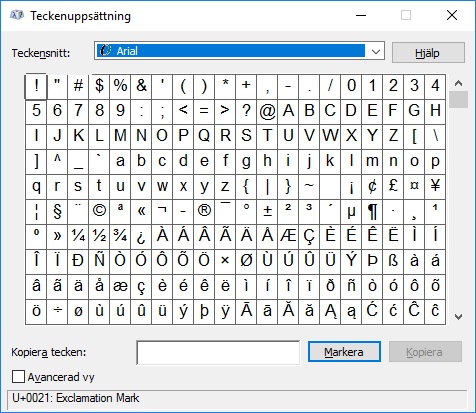
Task: Select the currency ¤ sign
Action: click(414, 187)
